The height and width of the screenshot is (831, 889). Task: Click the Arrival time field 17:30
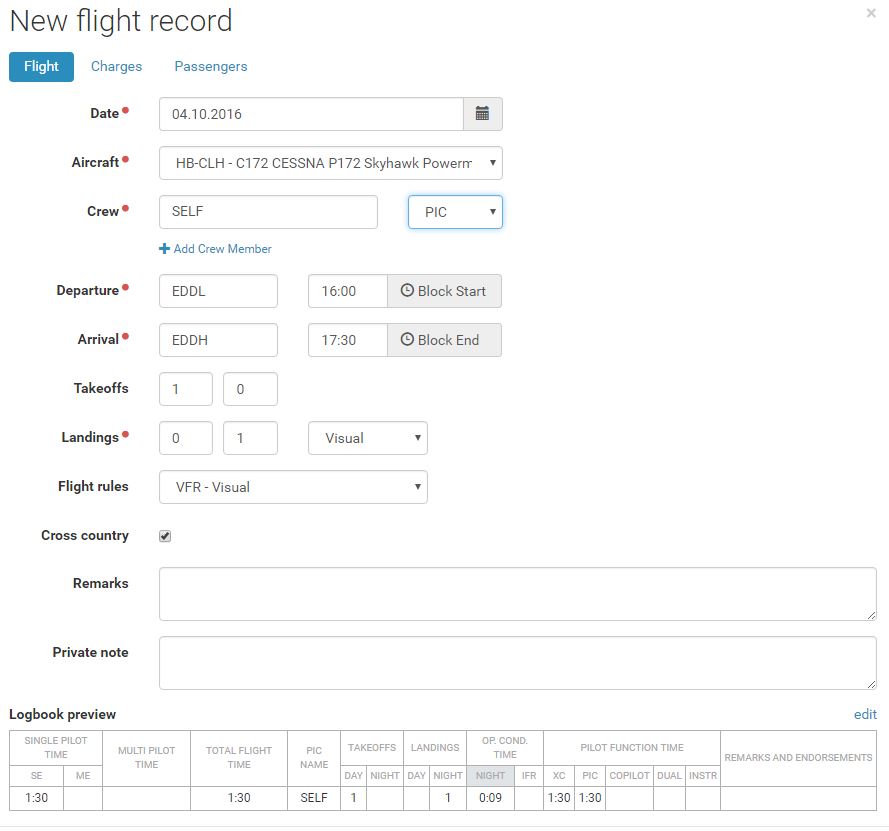[347, 340]
